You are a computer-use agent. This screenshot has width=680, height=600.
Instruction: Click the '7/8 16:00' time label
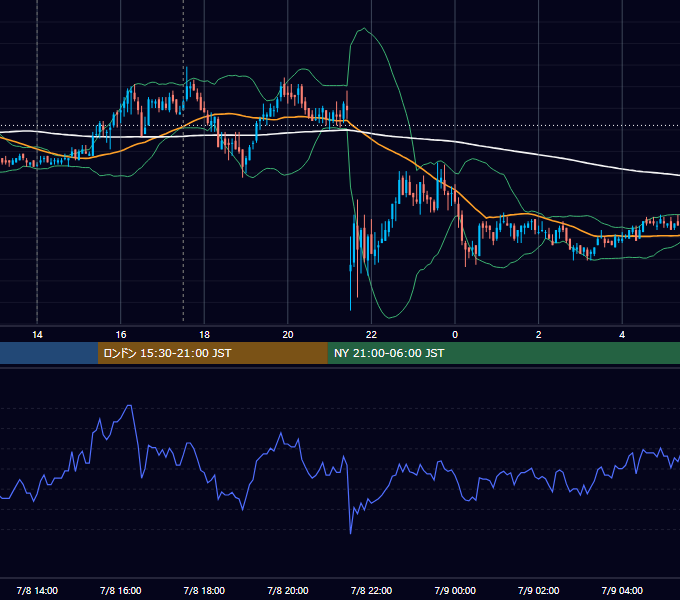[121, 590]
